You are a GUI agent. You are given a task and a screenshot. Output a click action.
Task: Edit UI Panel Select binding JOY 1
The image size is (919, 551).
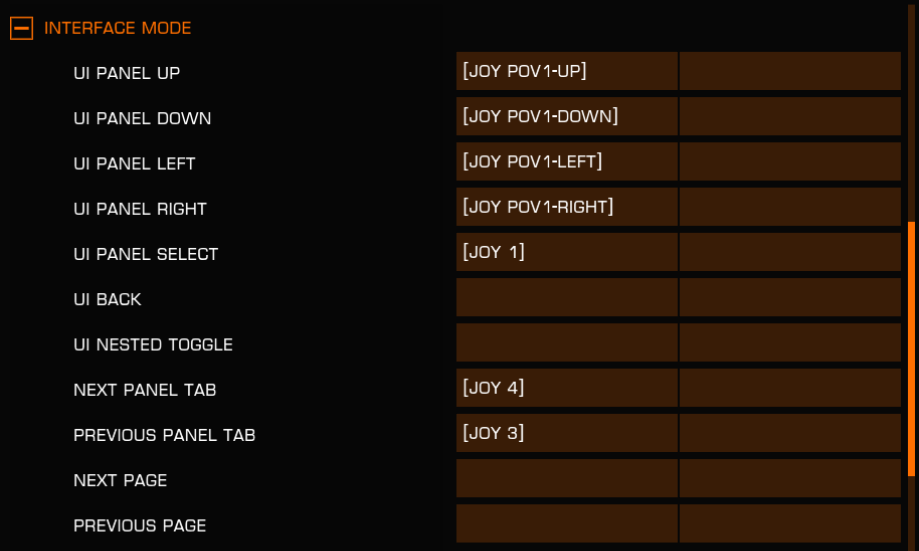tap(567, 252)
